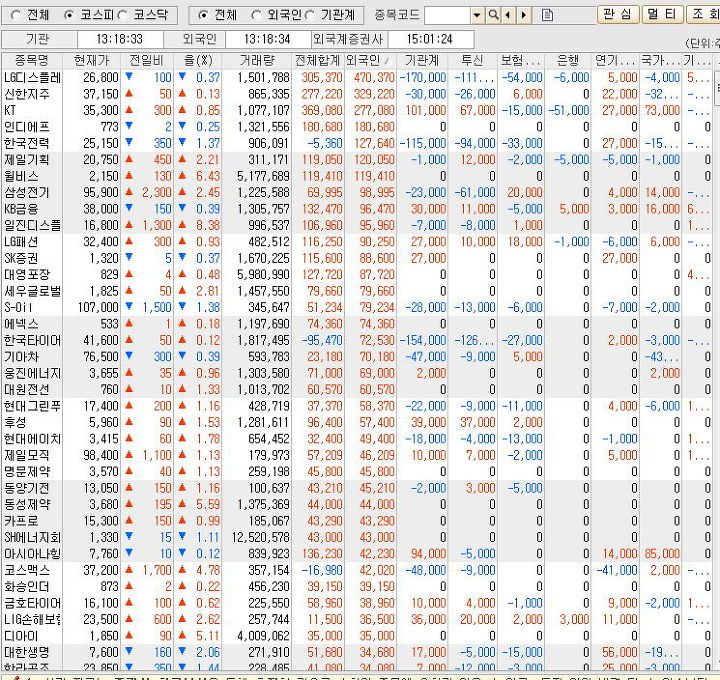Image resolution: width=720 pixels, height=680 pixels.
Task: Click the 외국계증권사 time value 15:01:24
Action: tap(429, 39)
